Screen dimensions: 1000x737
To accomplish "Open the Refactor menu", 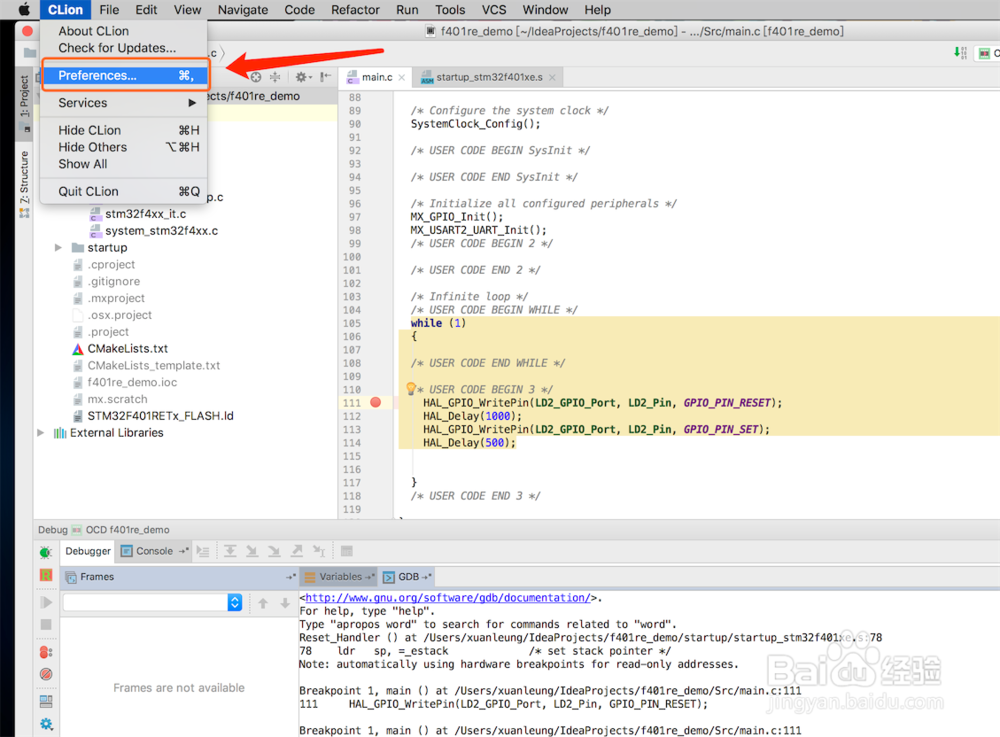I will coord(355,10).
